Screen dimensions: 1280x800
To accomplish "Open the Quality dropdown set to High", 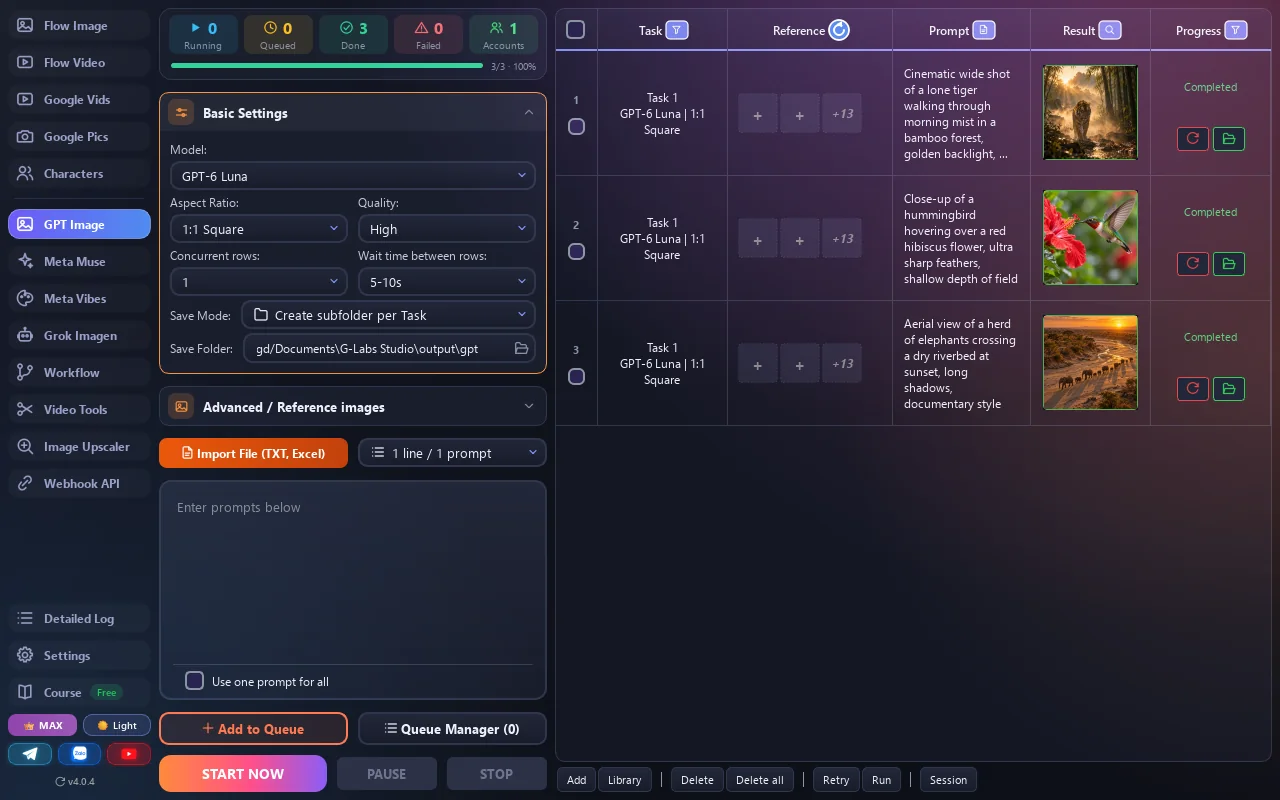I will 446,229.
